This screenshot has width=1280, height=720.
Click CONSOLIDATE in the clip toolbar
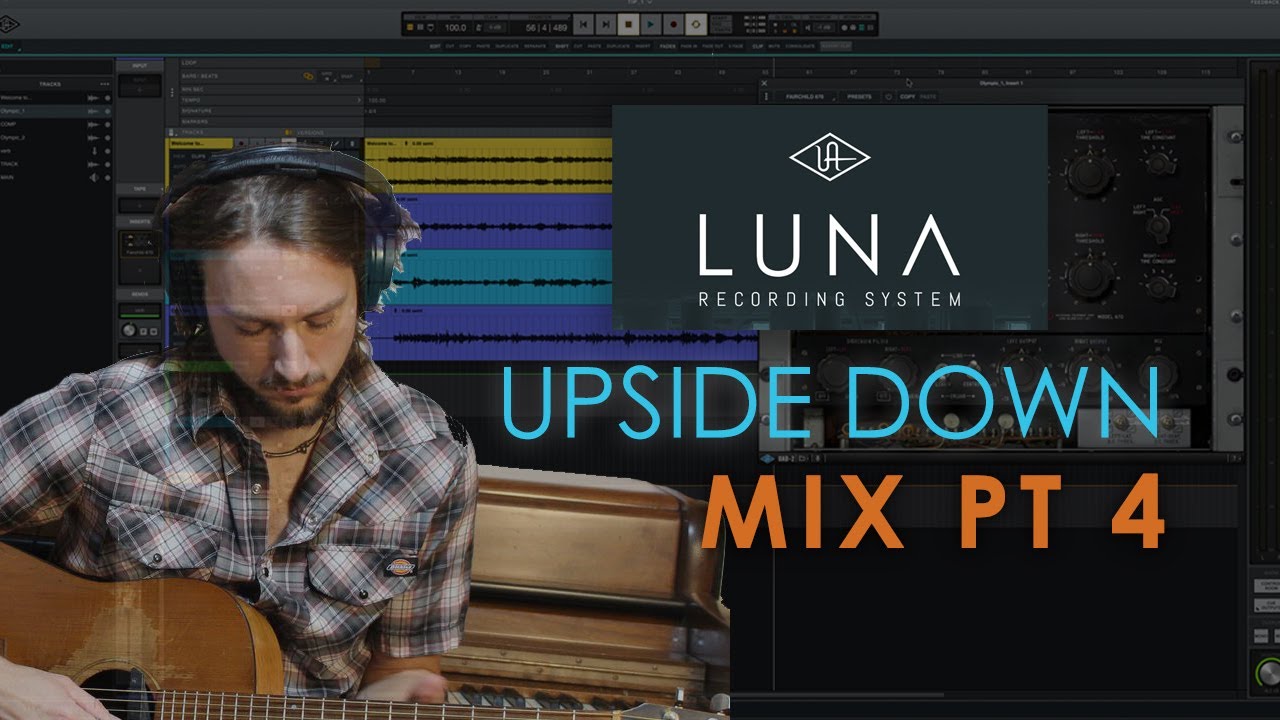pyautogui.click(x=800, y=46)
